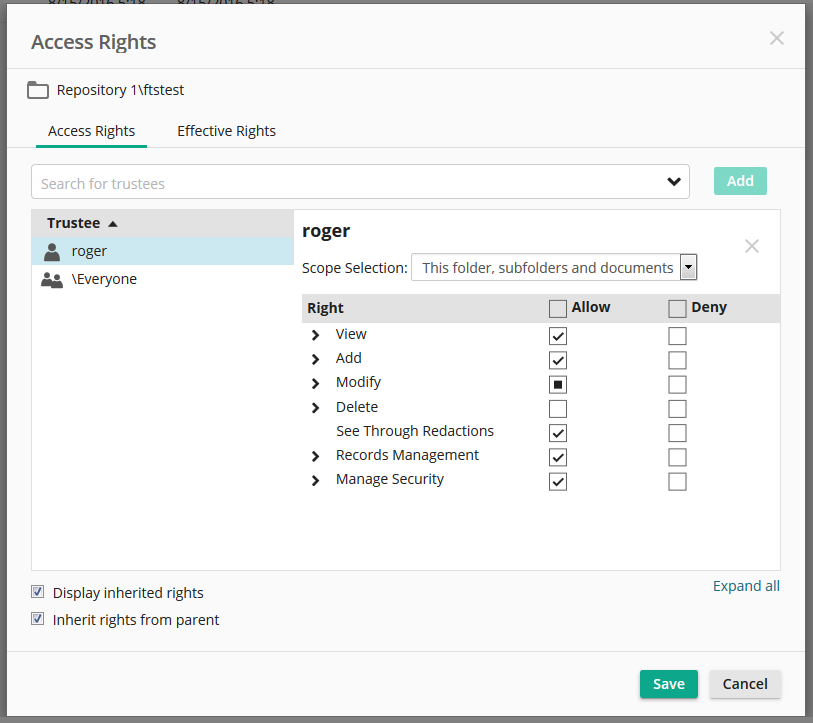813x723 pixels.
Task: Cancel the Access Rights dialog
Action: pyautogui.click(x=745, y=684)
